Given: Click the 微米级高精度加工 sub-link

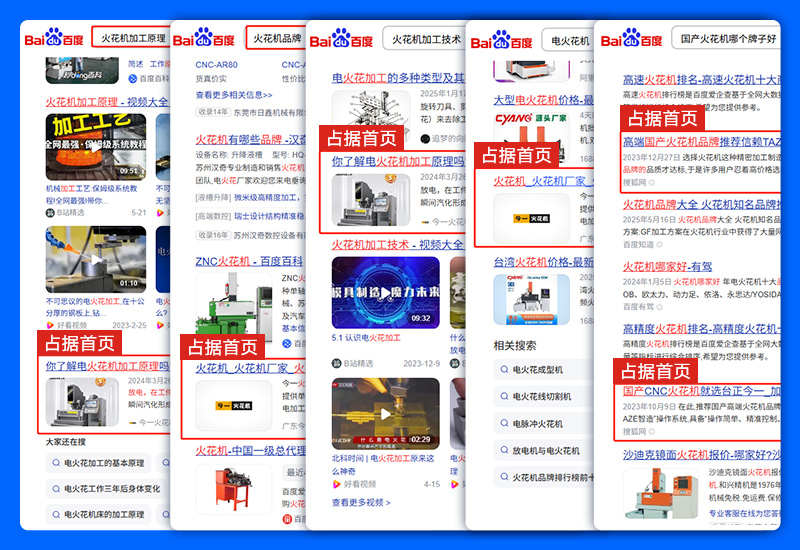Looking at the screenshot, I should (267, 197).
